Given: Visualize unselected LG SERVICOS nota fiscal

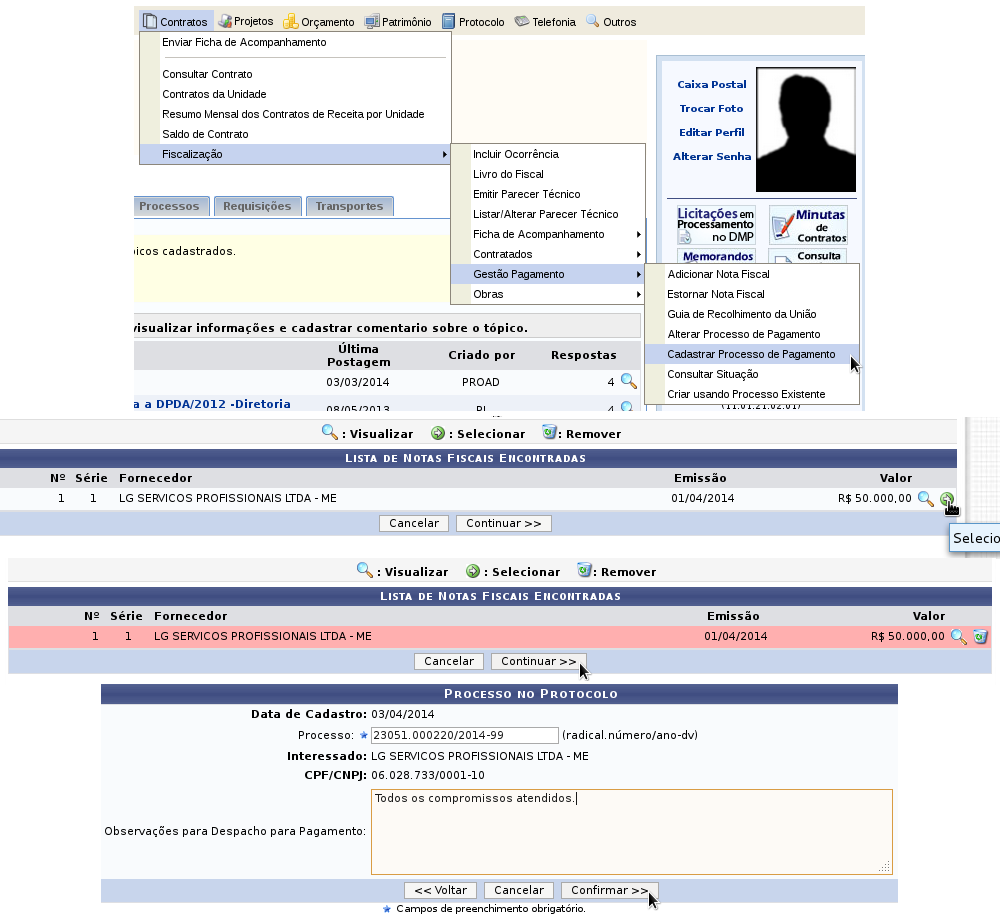Looking at the screenshot, I should [x=925, y=498].
